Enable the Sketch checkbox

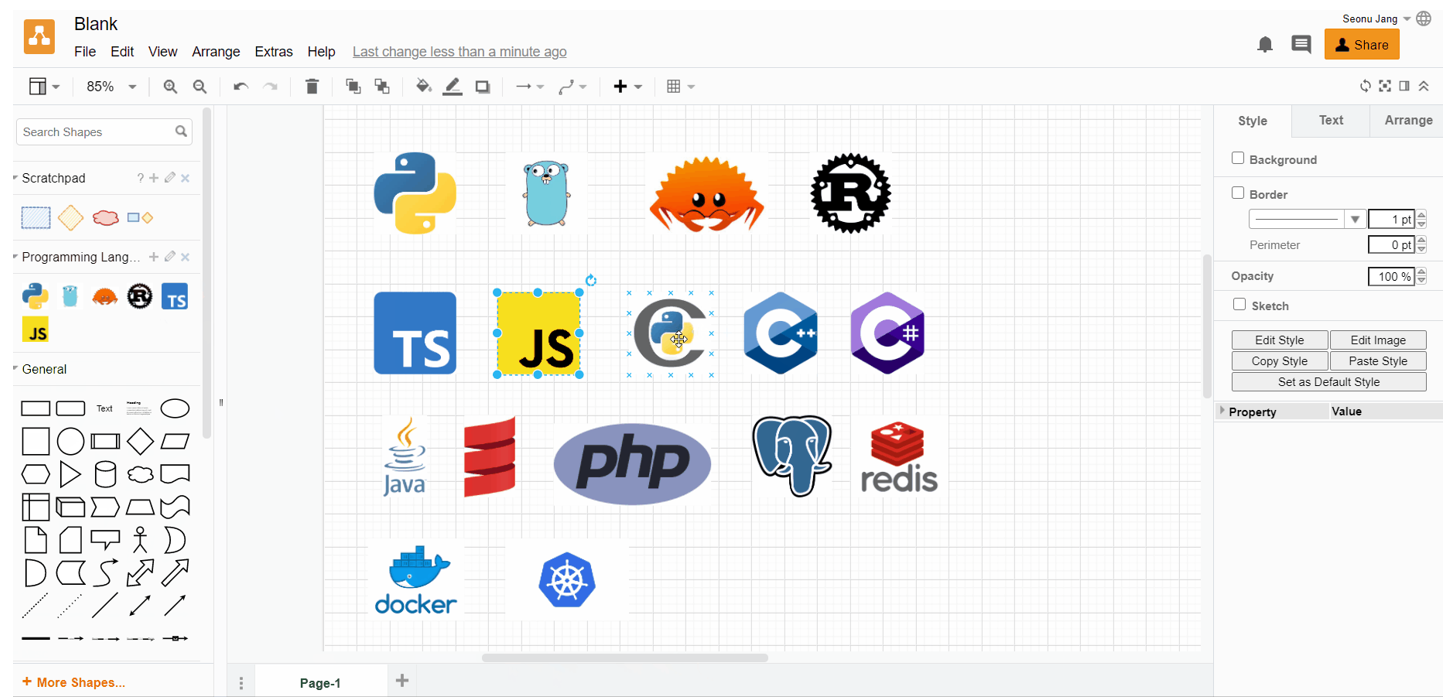1239,304
